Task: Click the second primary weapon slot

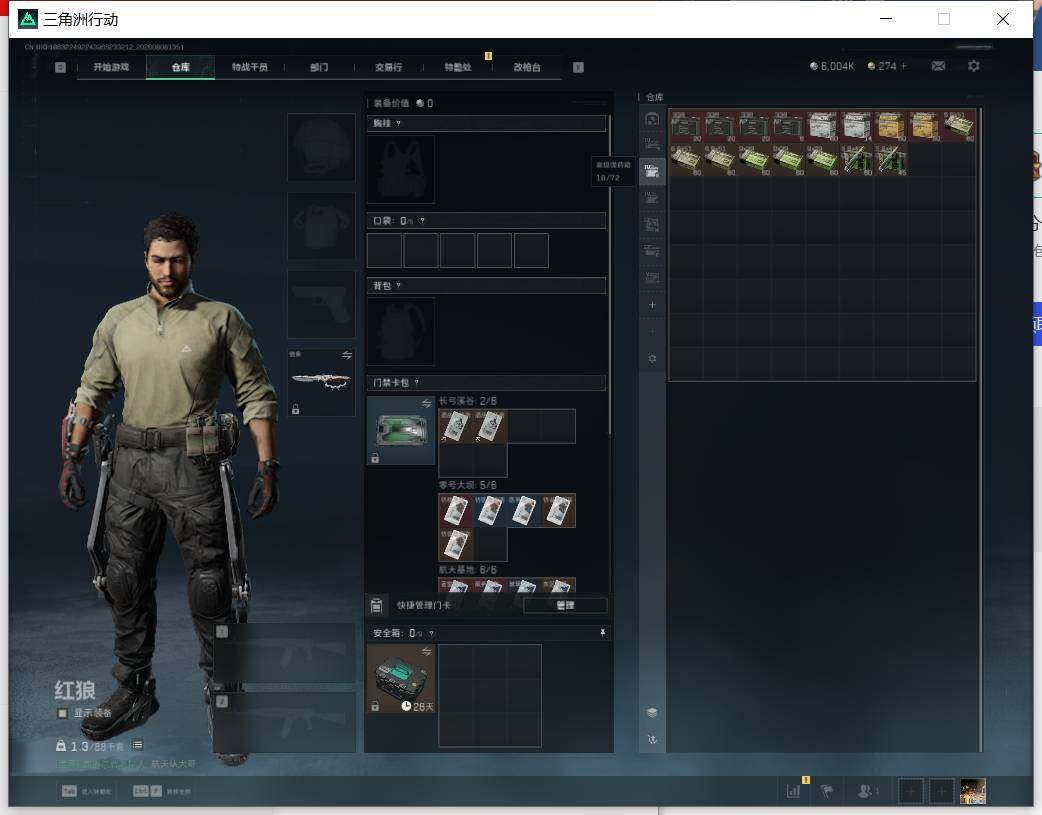Action: pyautogui.click(x=284, y=723)
